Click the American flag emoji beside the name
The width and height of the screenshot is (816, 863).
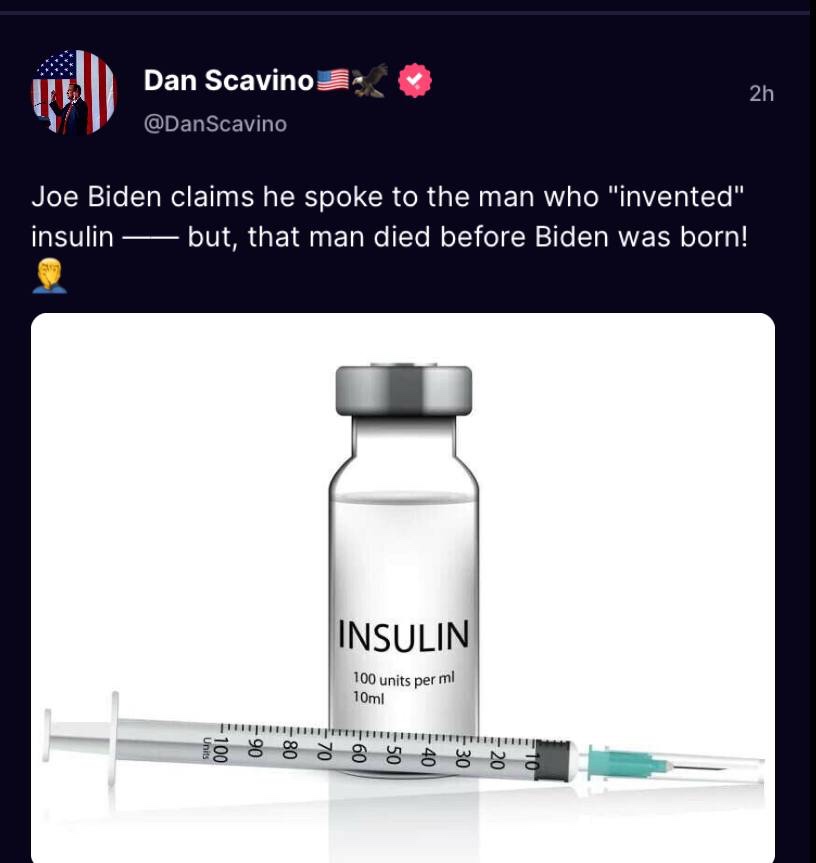coord(331,81)
